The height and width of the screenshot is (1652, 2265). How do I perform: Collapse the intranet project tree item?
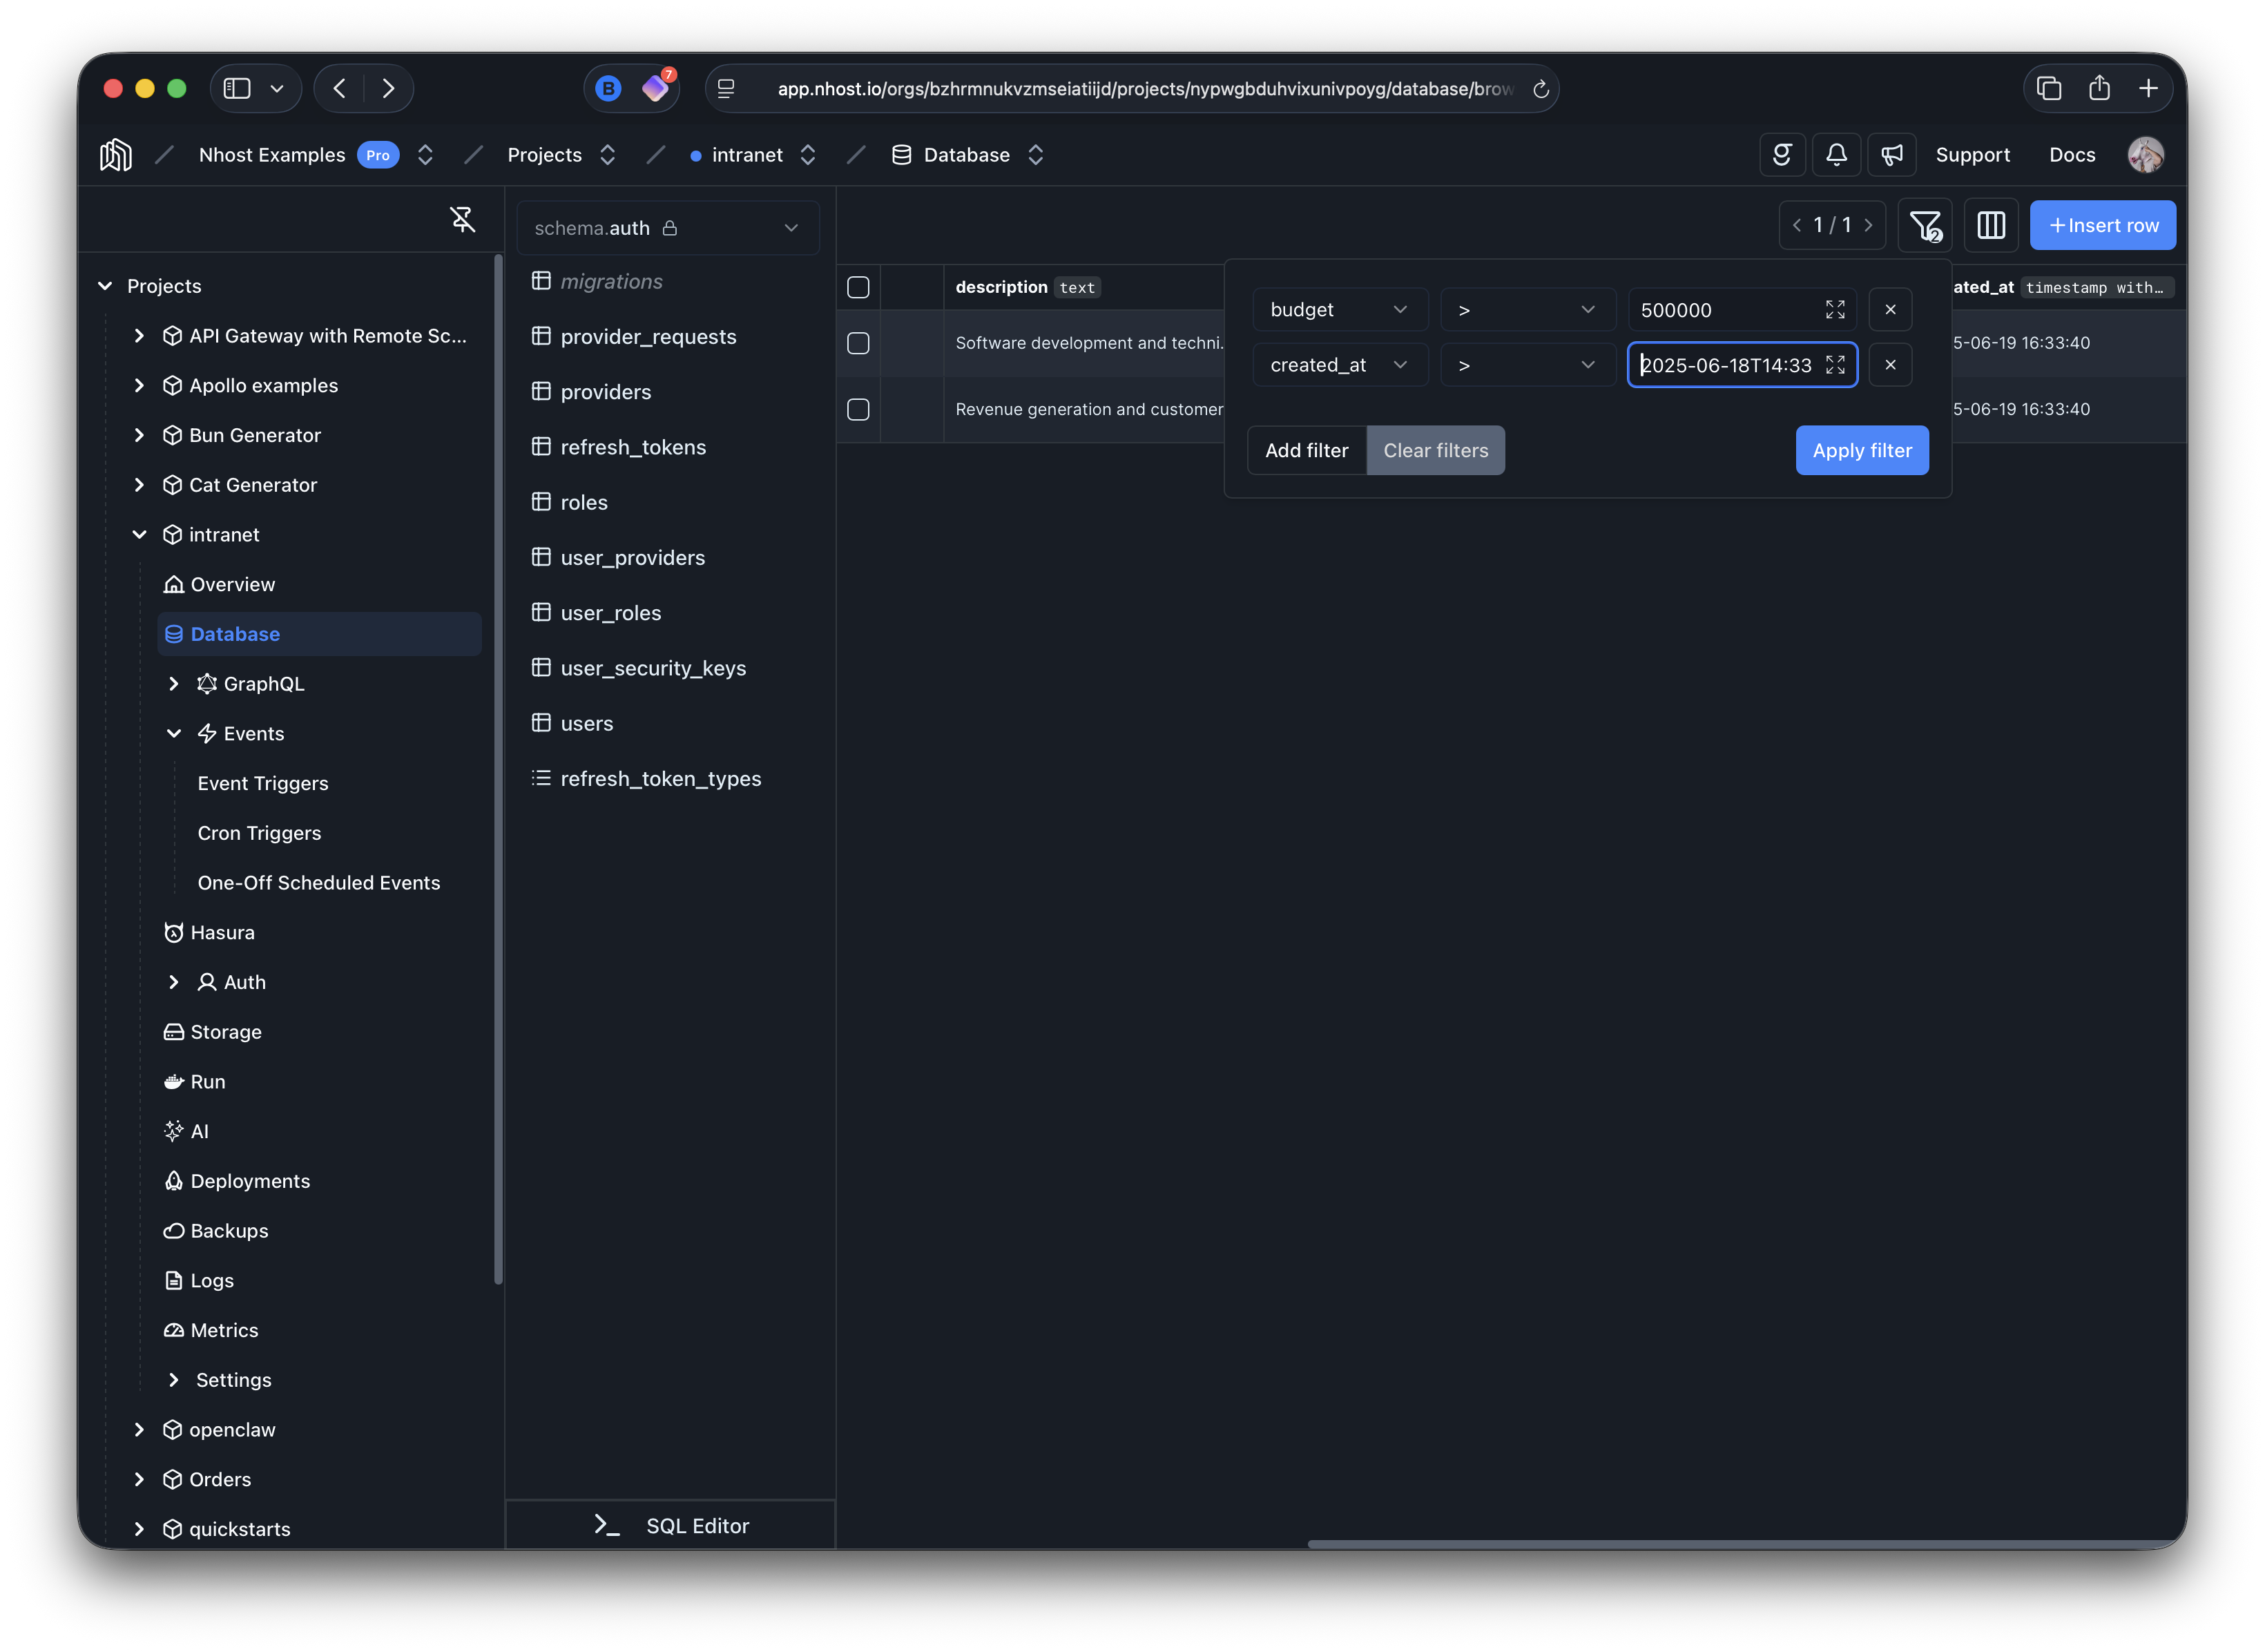coord(139,534)
